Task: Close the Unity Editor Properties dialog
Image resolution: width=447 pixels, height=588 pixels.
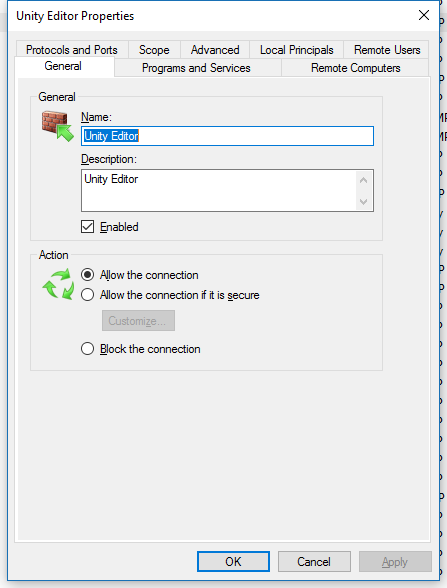Action: tap(424, 15)
